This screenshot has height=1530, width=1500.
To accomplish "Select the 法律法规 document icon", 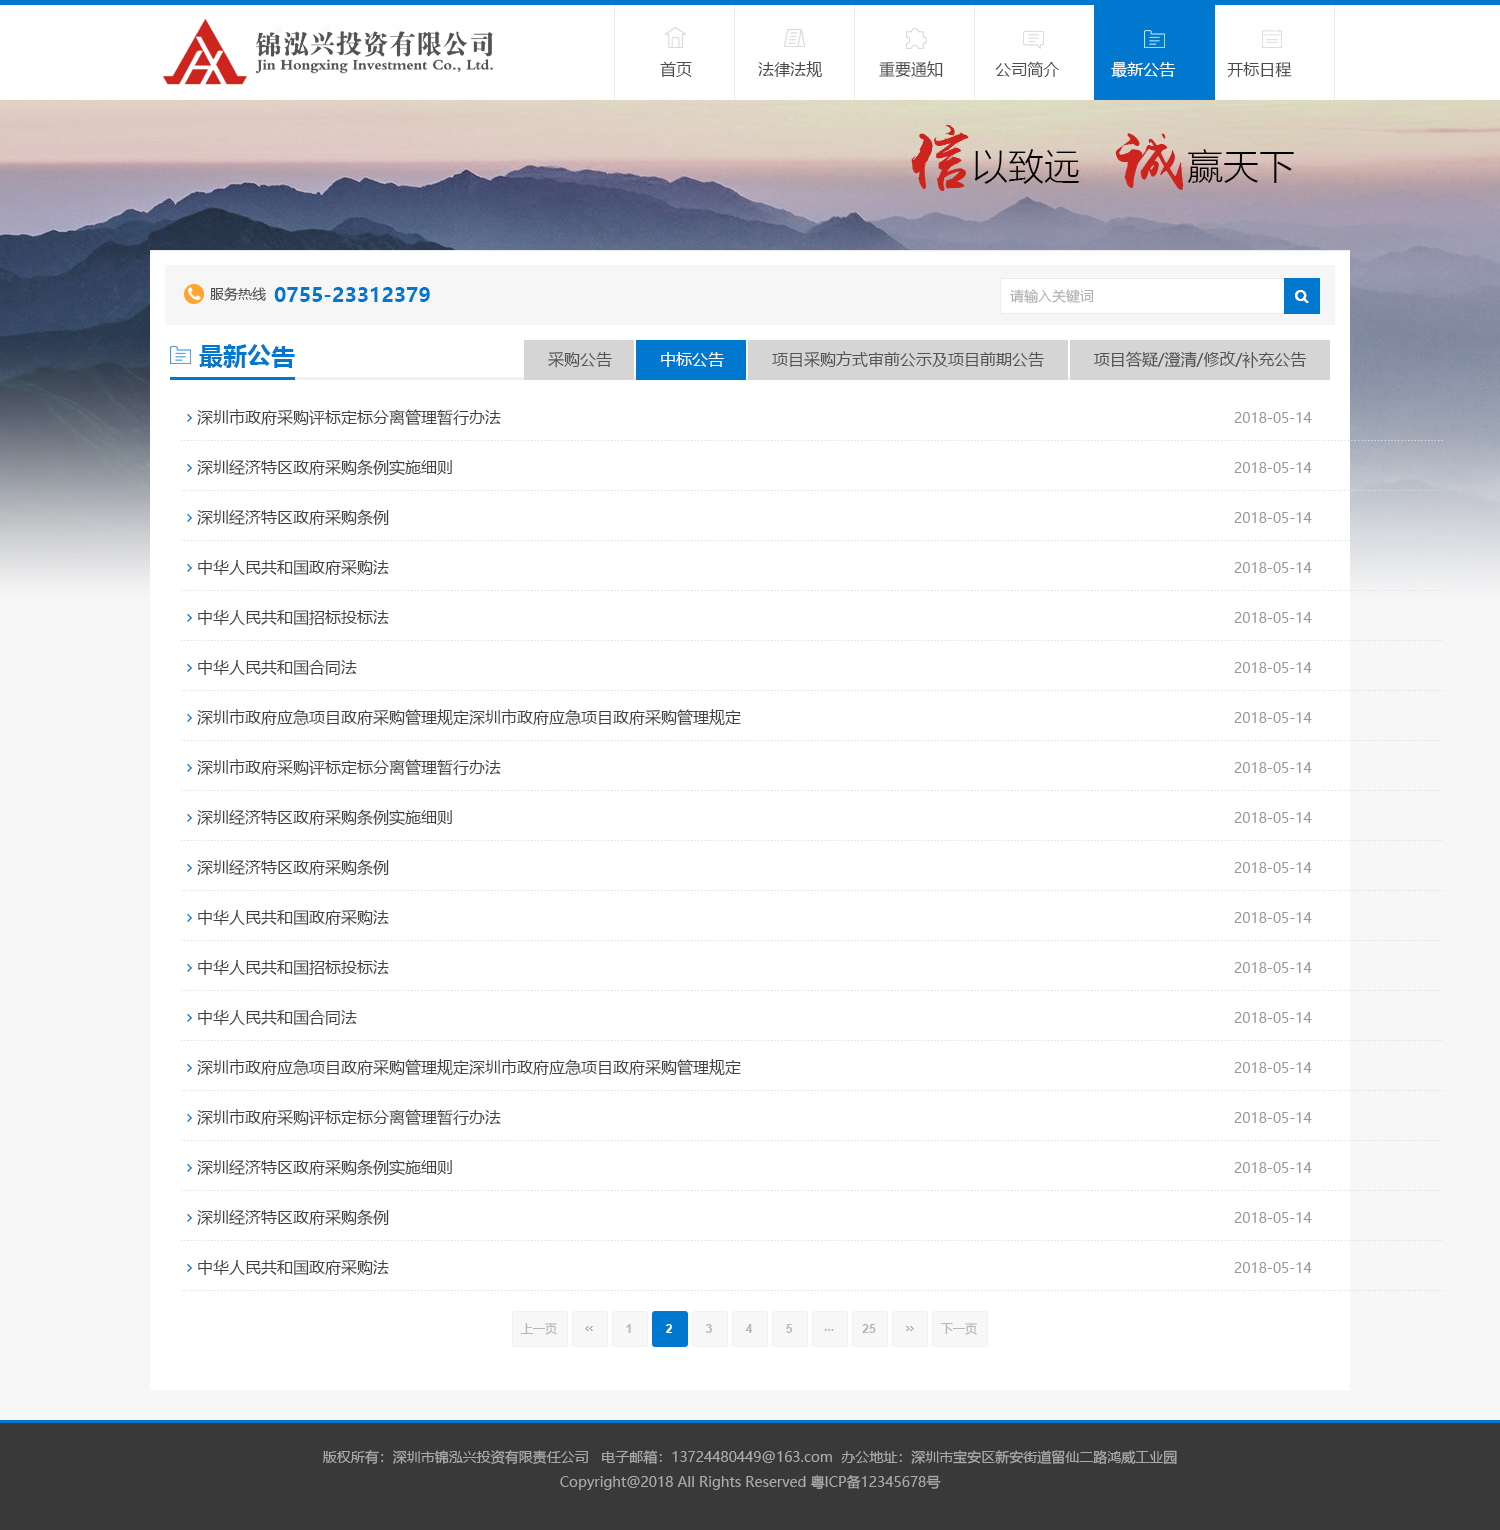I will [x=793, y=38].
